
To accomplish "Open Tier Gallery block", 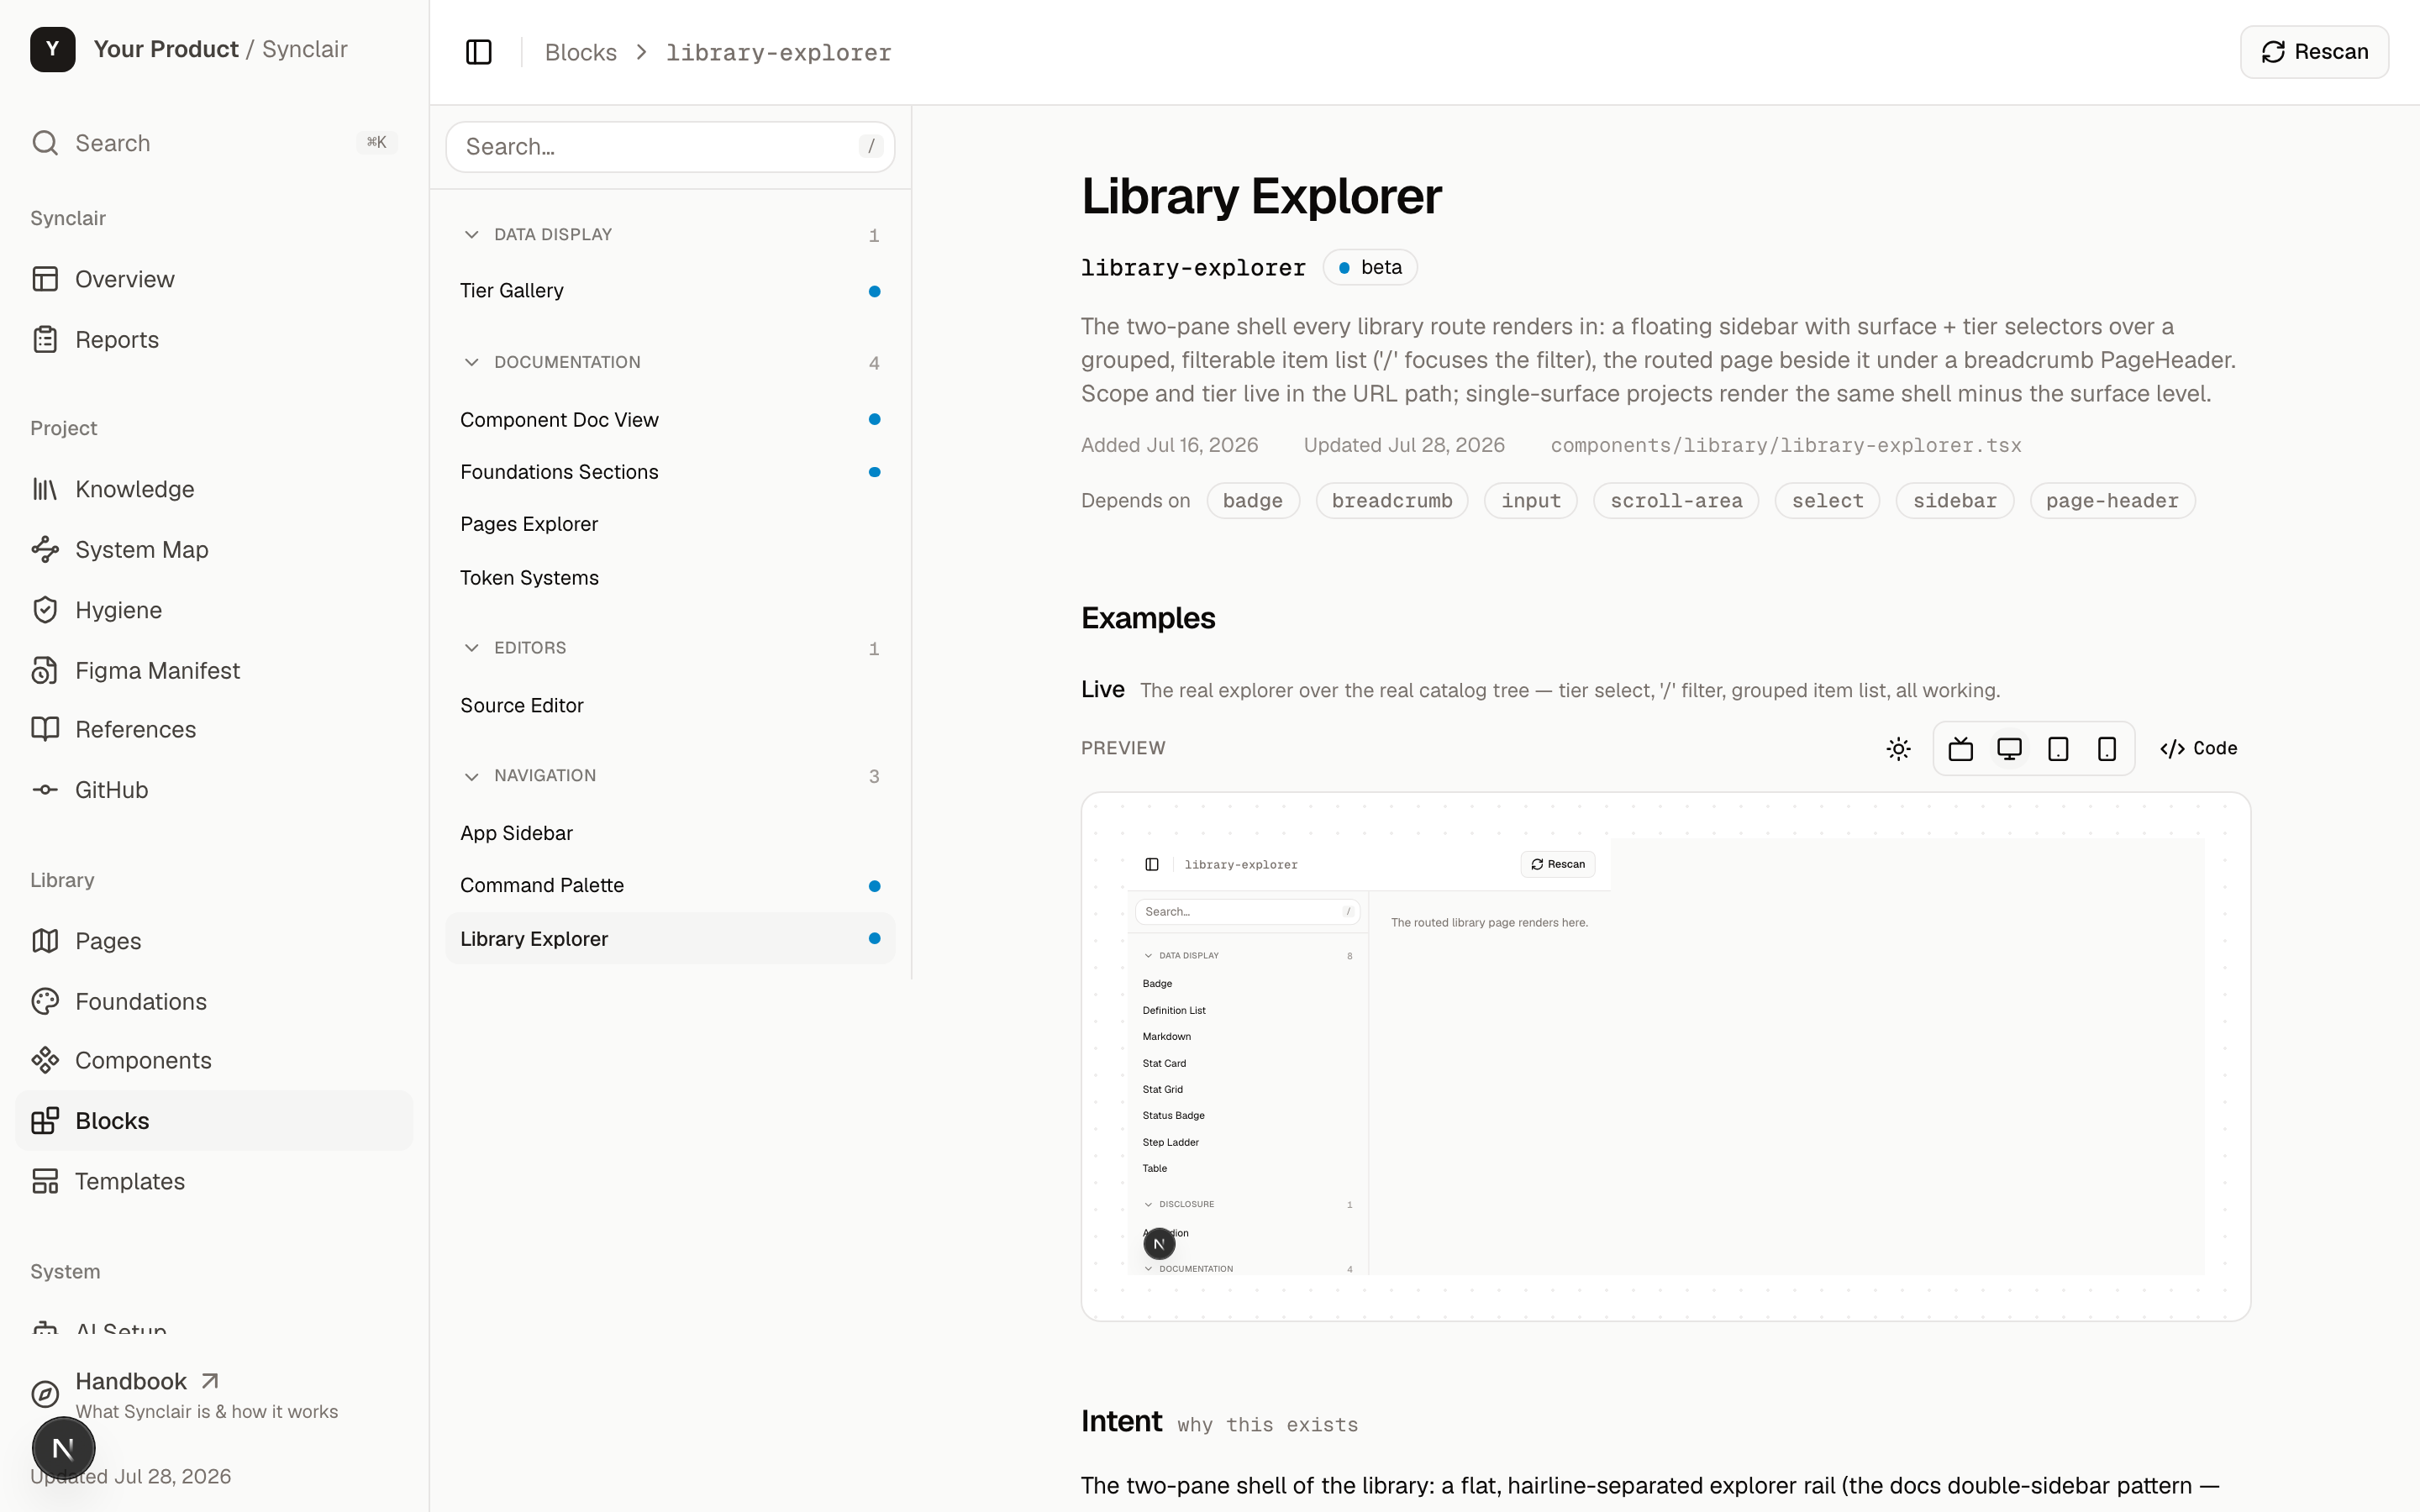I will (670, 291).
